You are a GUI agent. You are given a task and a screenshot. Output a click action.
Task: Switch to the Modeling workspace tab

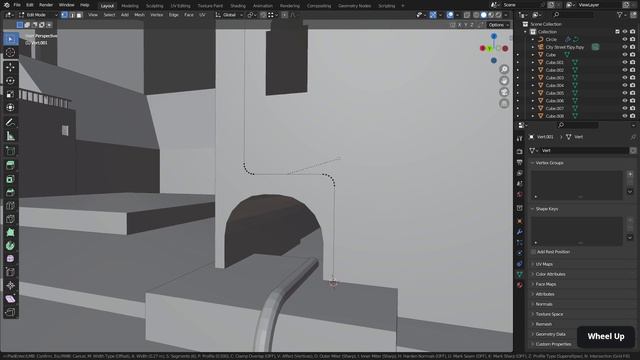pyautogui.click(x=130, y=6)
